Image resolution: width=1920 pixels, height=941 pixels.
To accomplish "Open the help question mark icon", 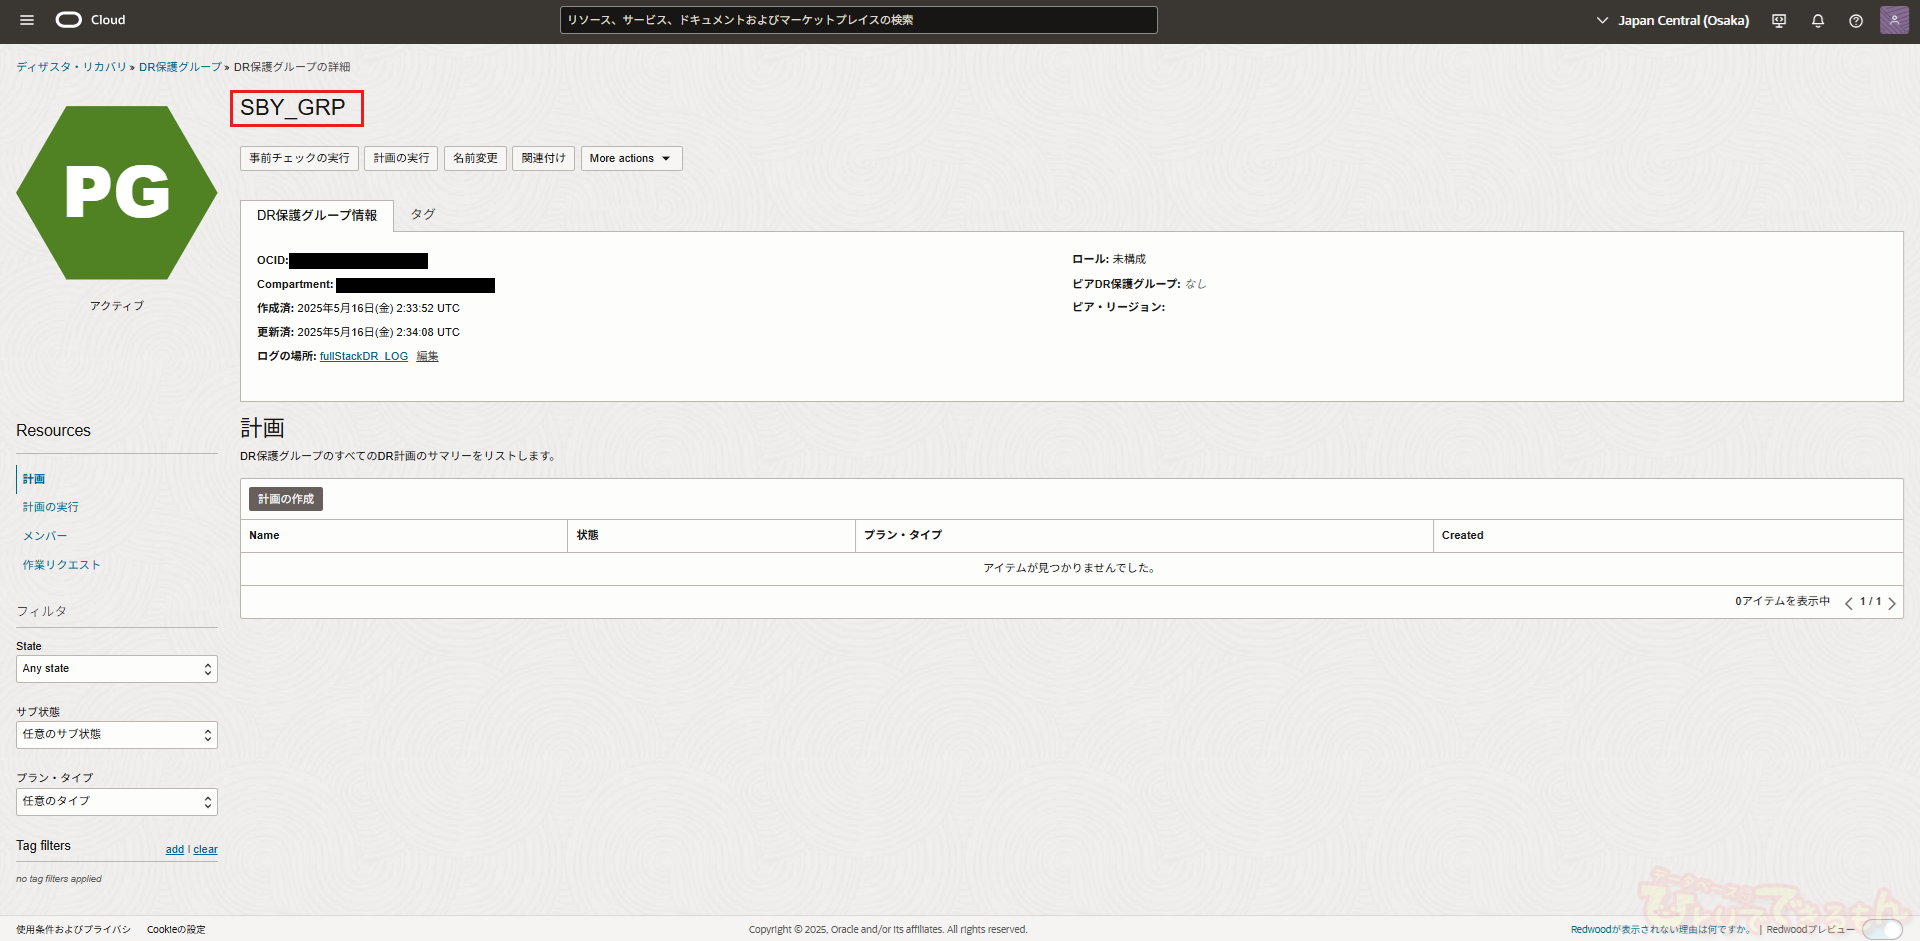I will pyautogui.click(x=1856, y=21).
